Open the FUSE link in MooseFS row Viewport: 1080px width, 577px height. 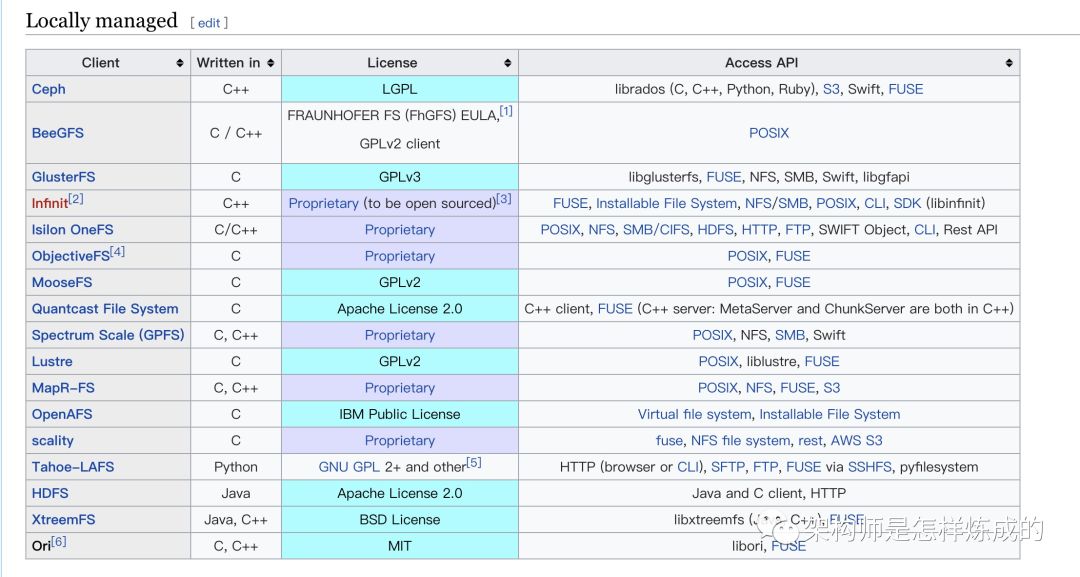point(793,282)
